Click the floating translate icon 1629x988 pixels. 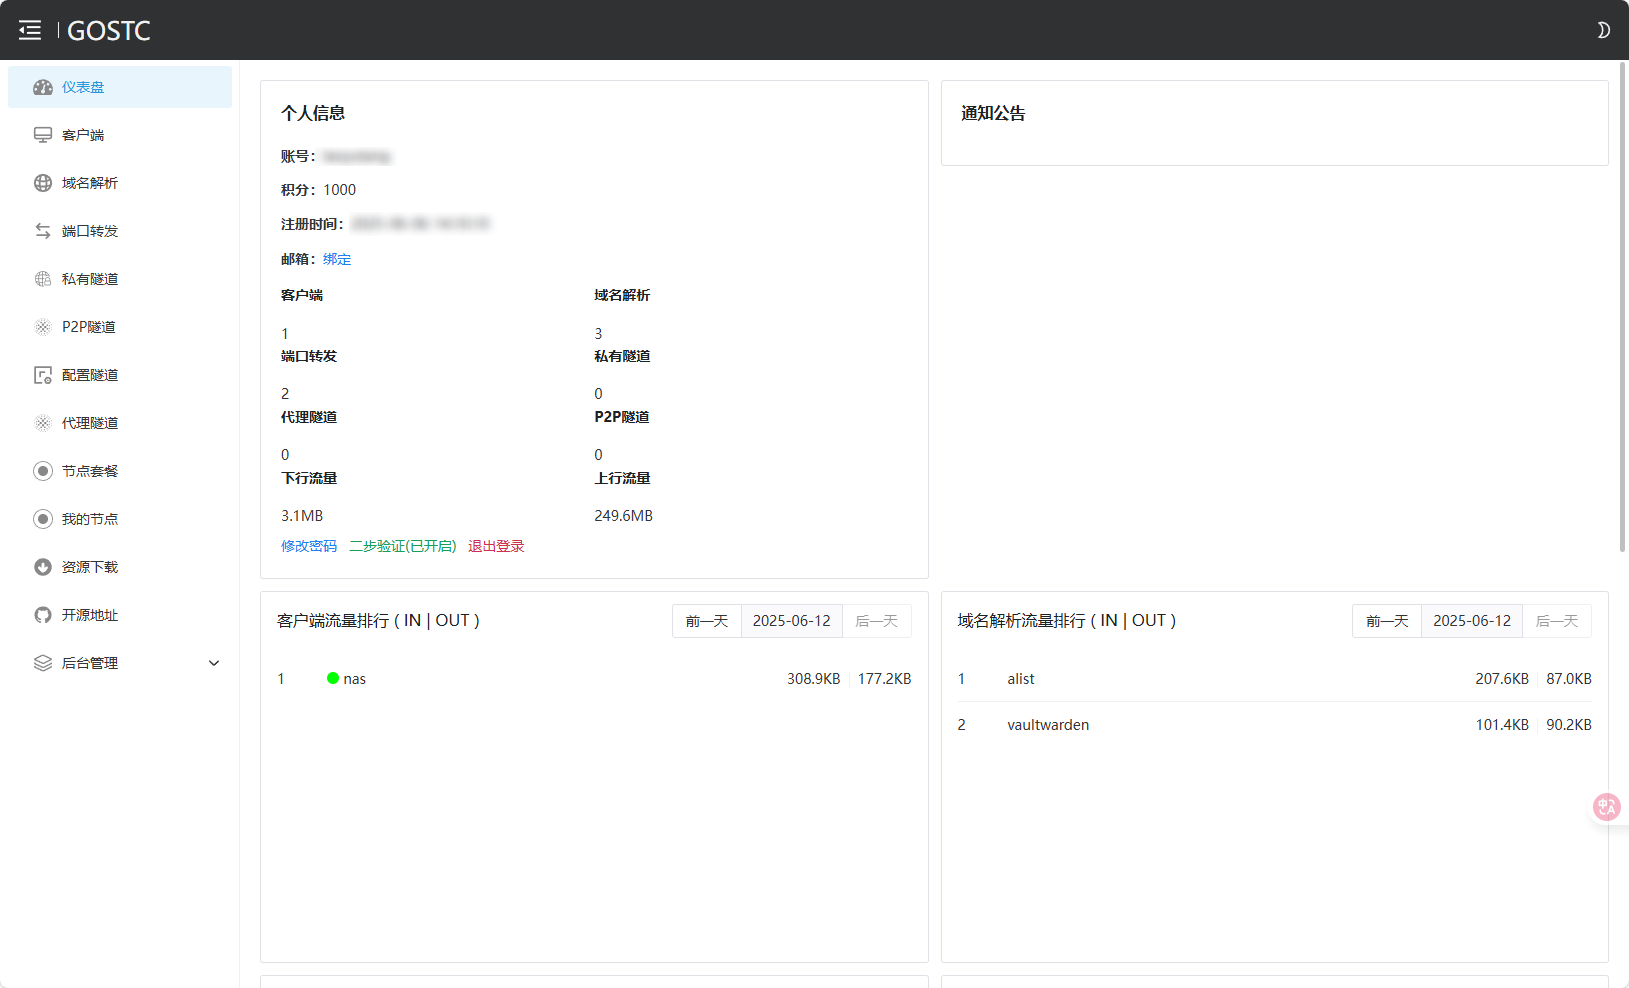(x=1607, y=806)
